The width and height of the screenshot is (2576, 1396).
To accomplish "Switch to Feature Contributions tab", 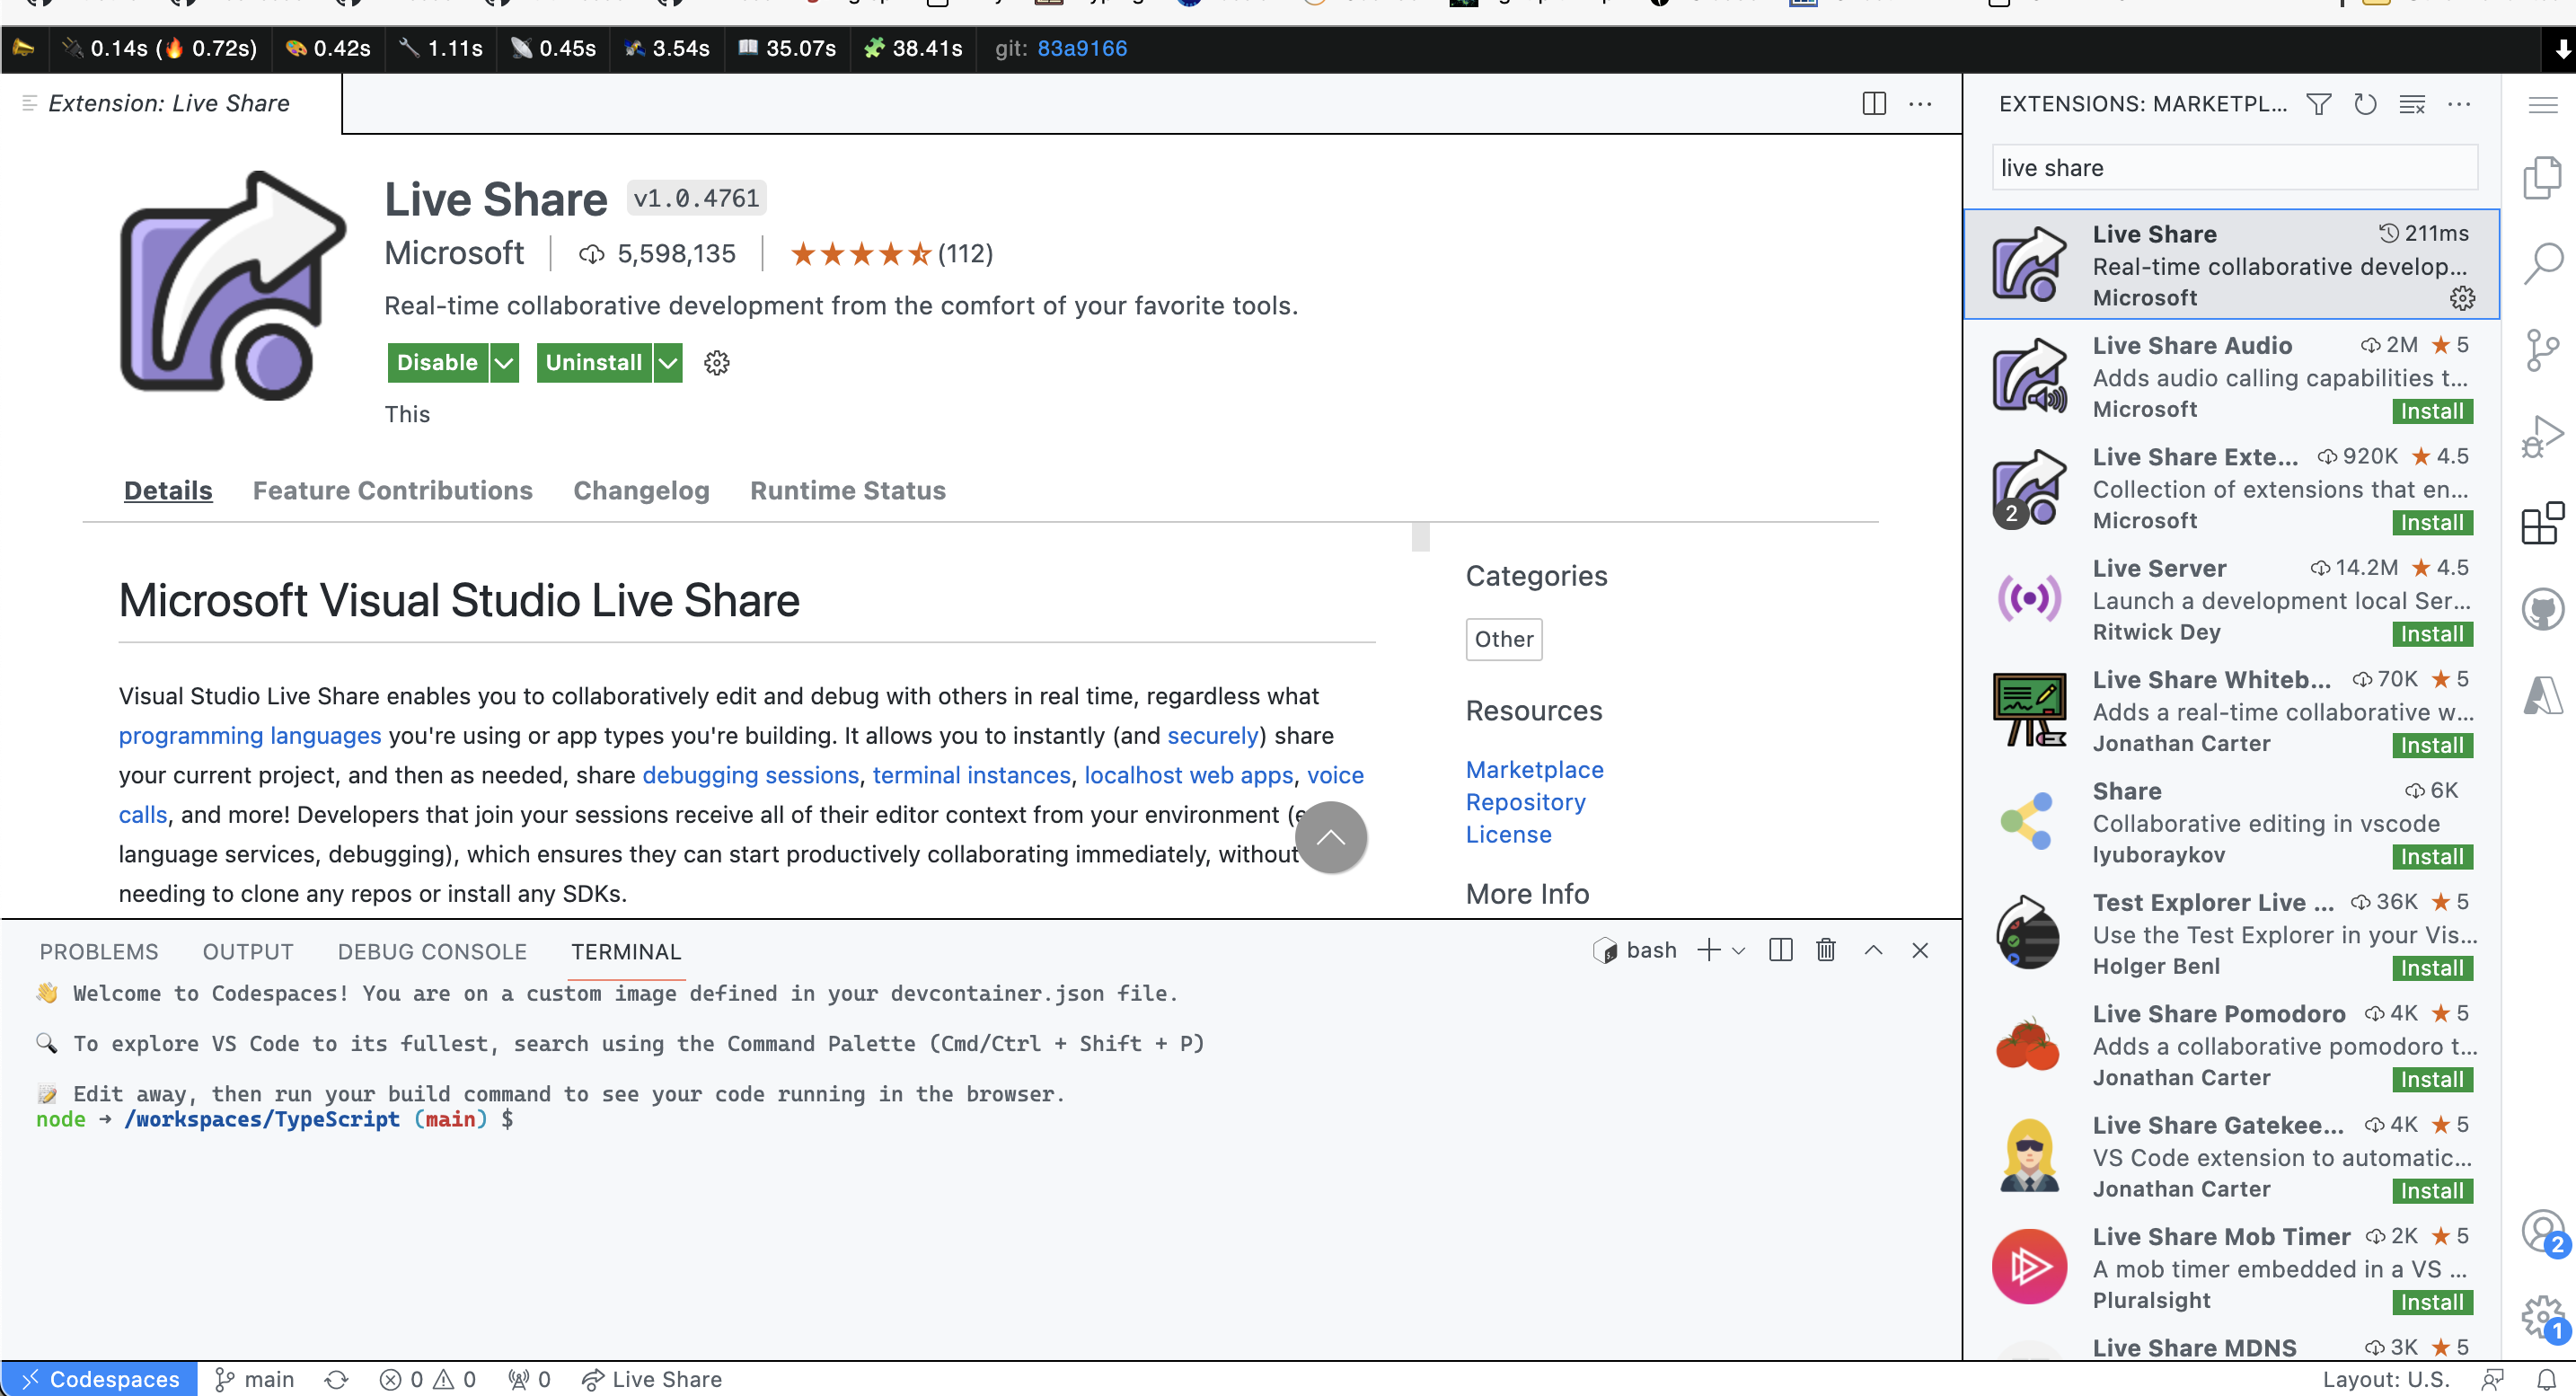I will tap(392, 490).
